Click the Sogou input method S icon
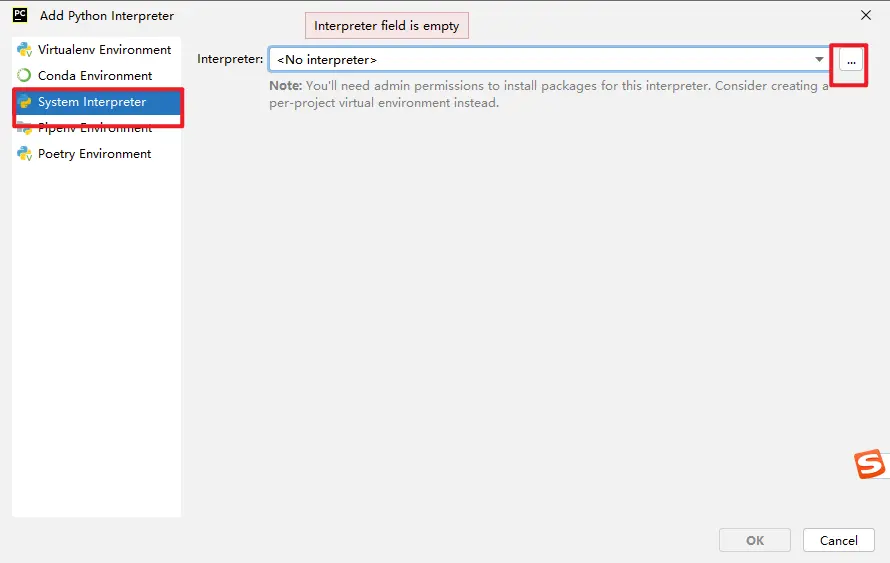 [870, 464]
